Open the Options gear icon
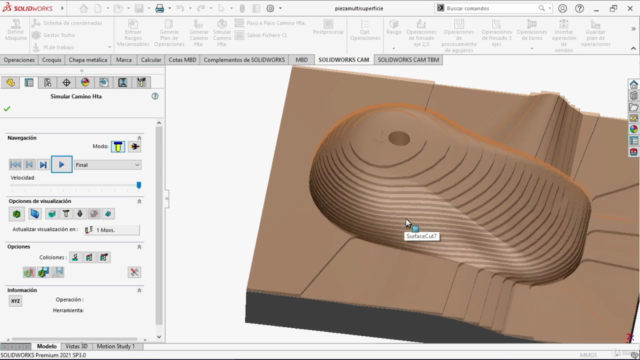 coord(270,8)
